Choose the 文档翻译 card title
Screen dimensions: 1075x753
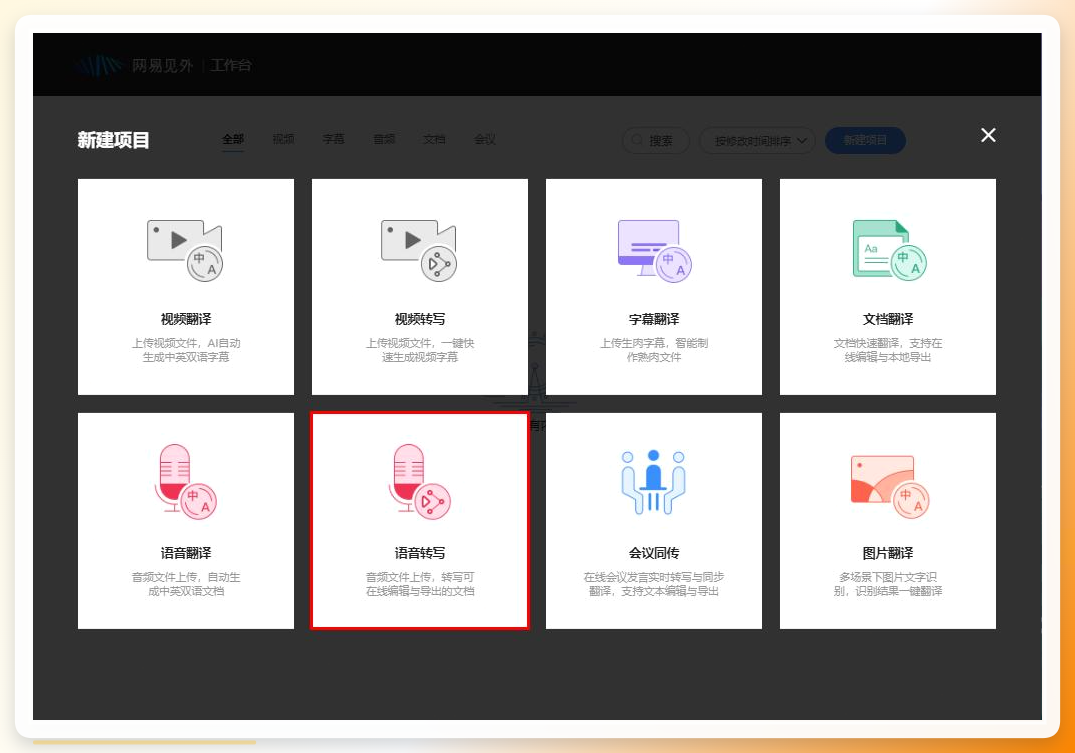[x=888, y=319]
